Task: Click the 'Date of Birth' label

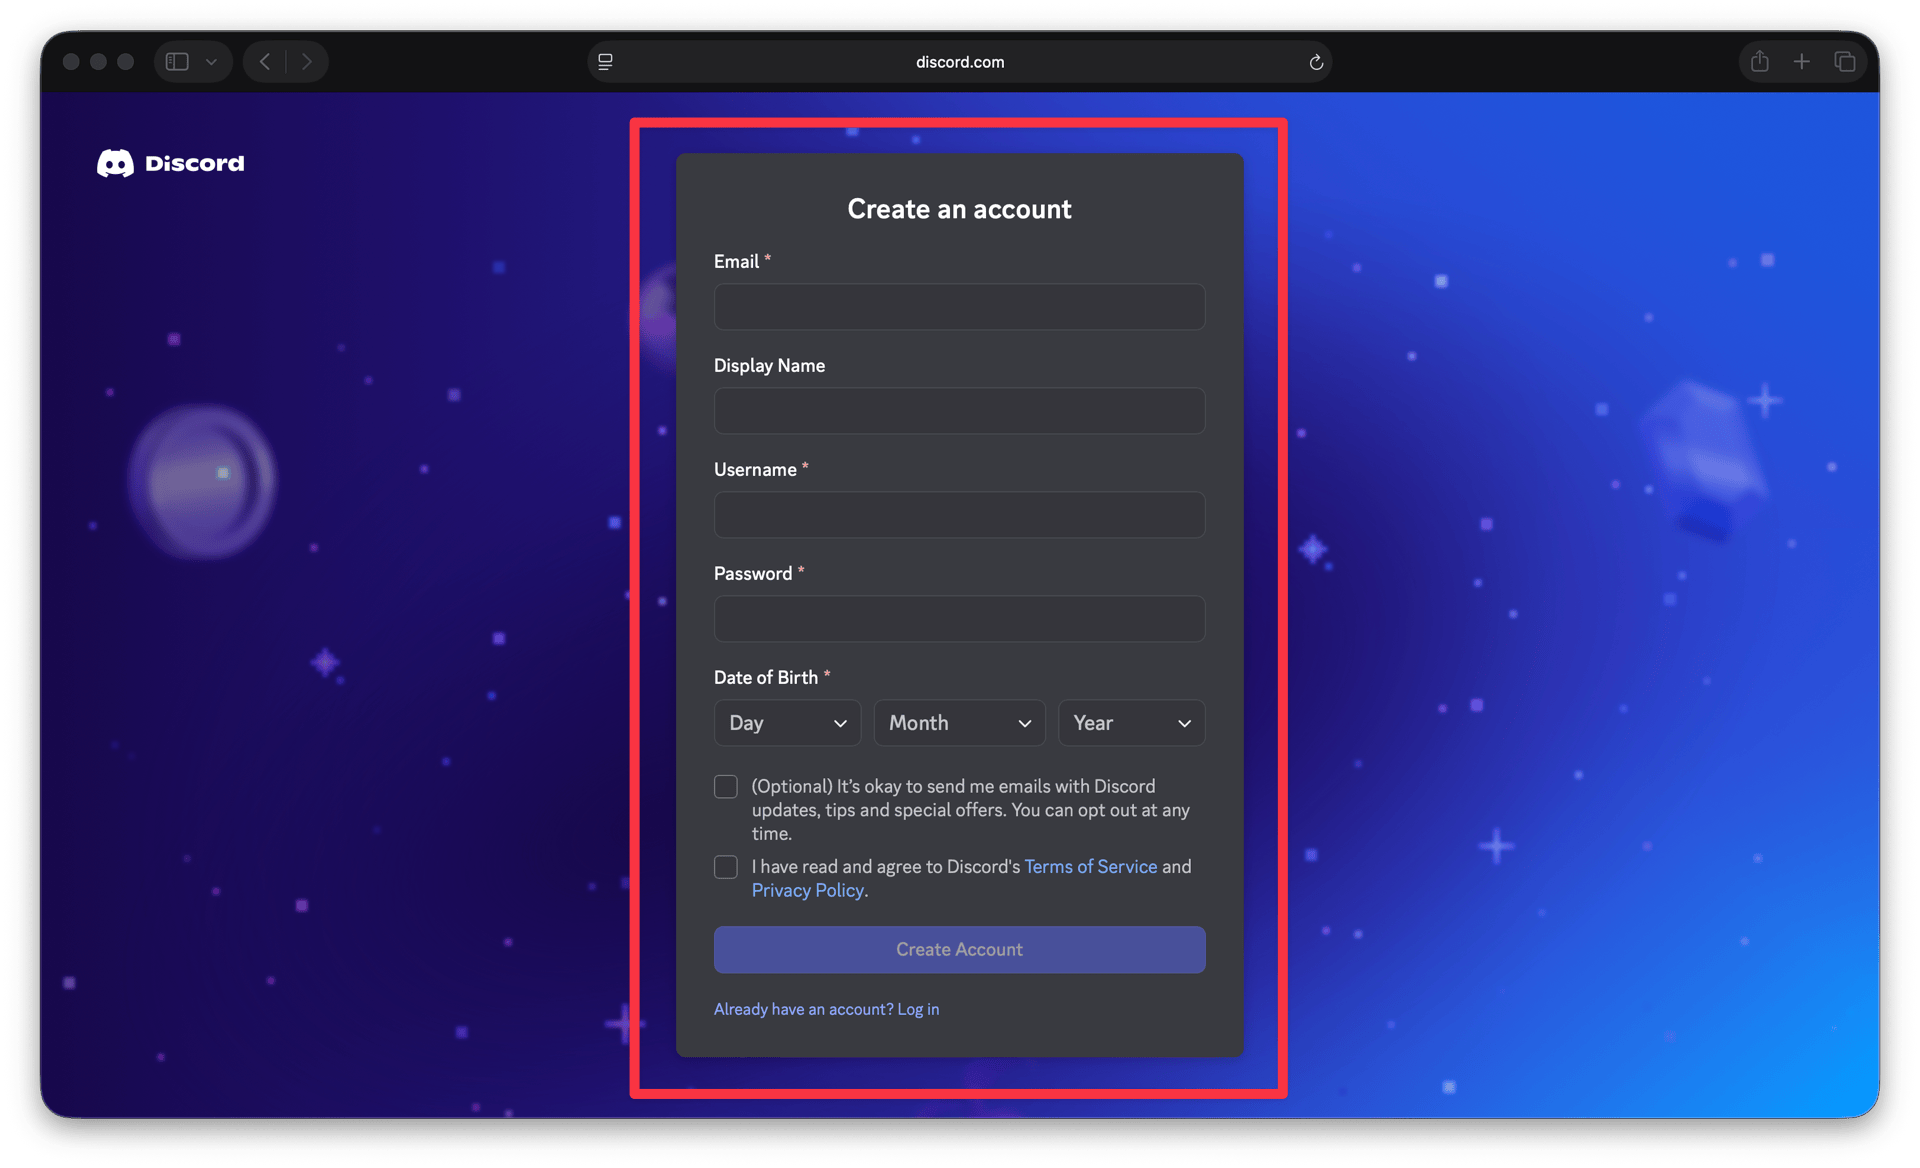Action: (766, 677)
